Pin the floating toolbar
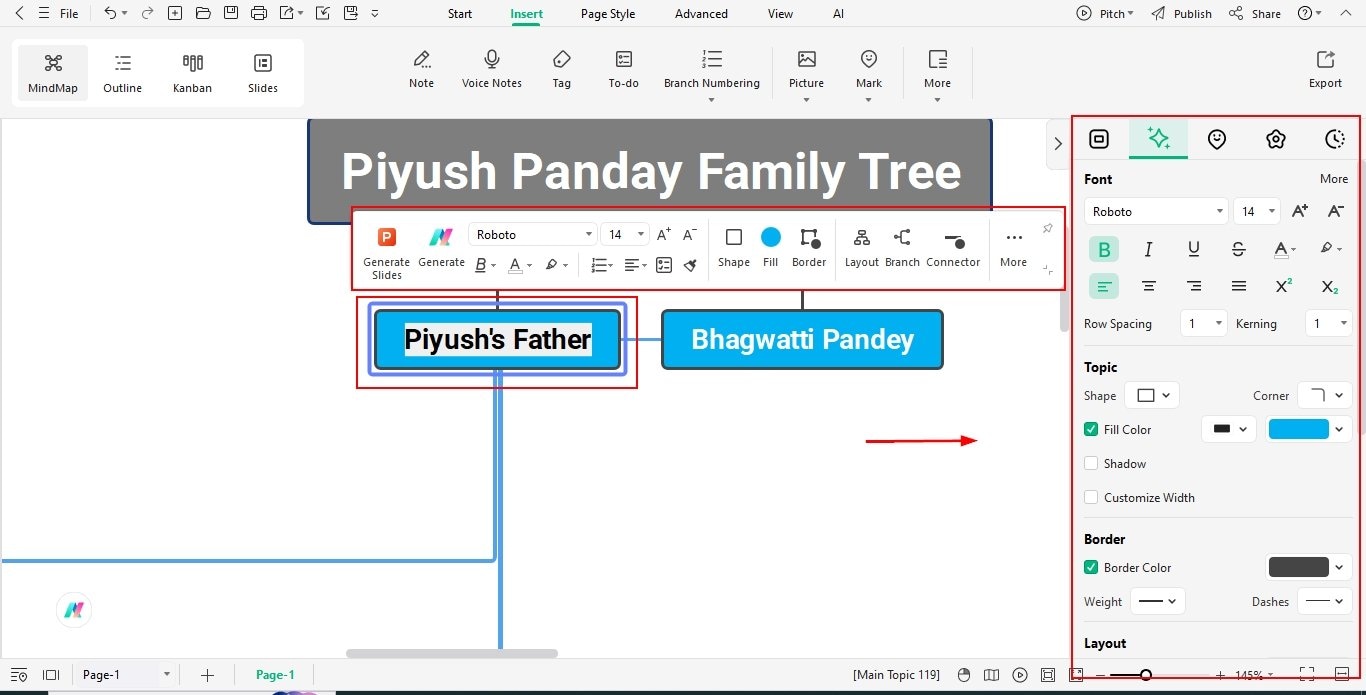 coord(1048,229)
